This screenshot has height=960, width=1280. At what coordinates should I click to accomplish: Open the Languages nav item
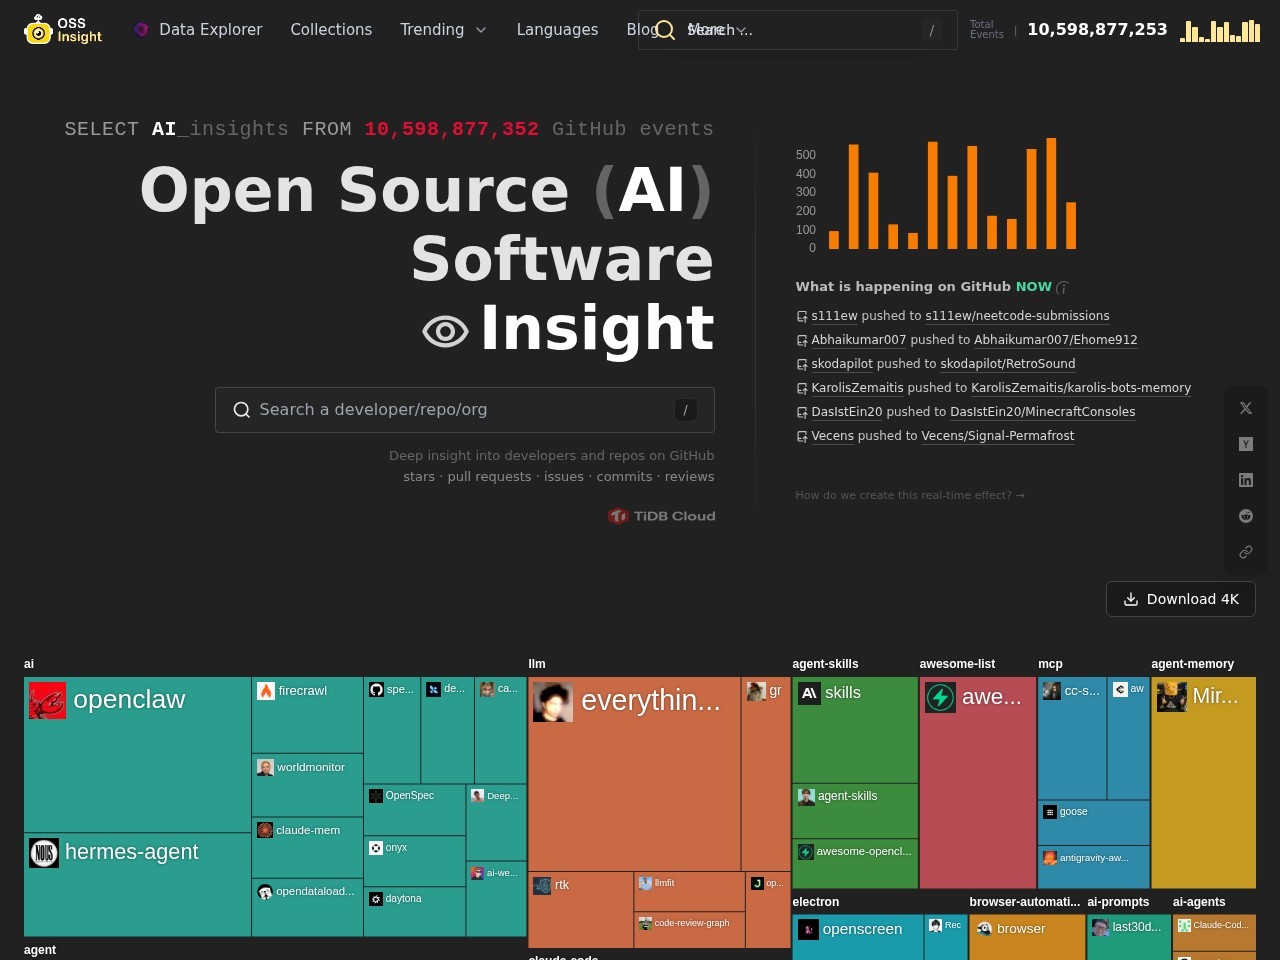(557, 30)
